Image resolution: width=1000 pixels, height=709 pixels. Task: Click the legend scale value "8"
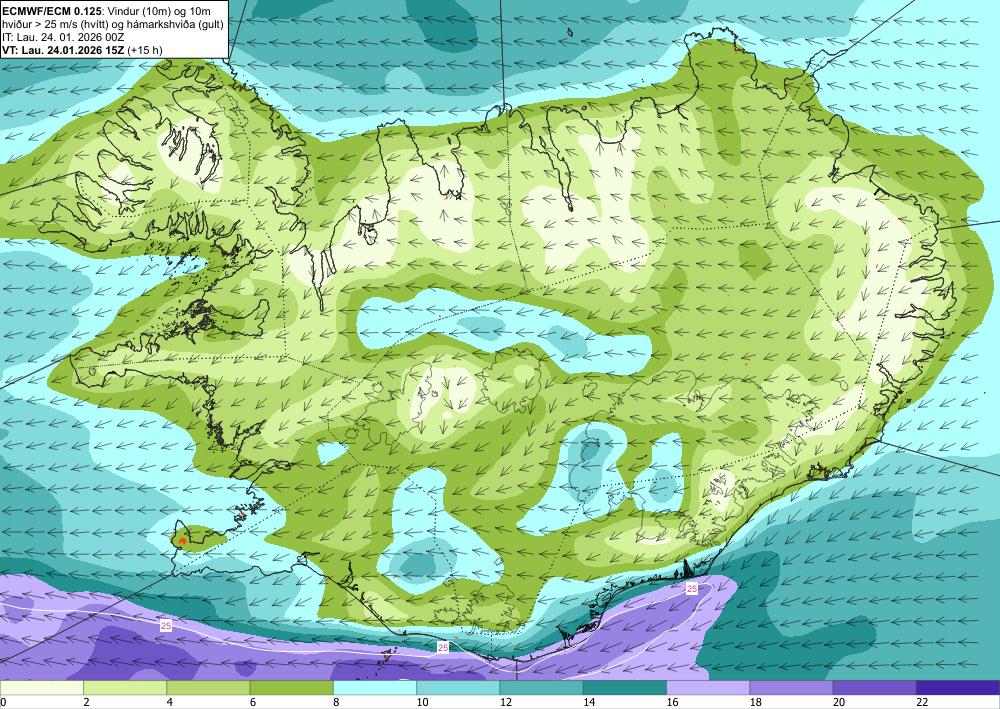336,703
